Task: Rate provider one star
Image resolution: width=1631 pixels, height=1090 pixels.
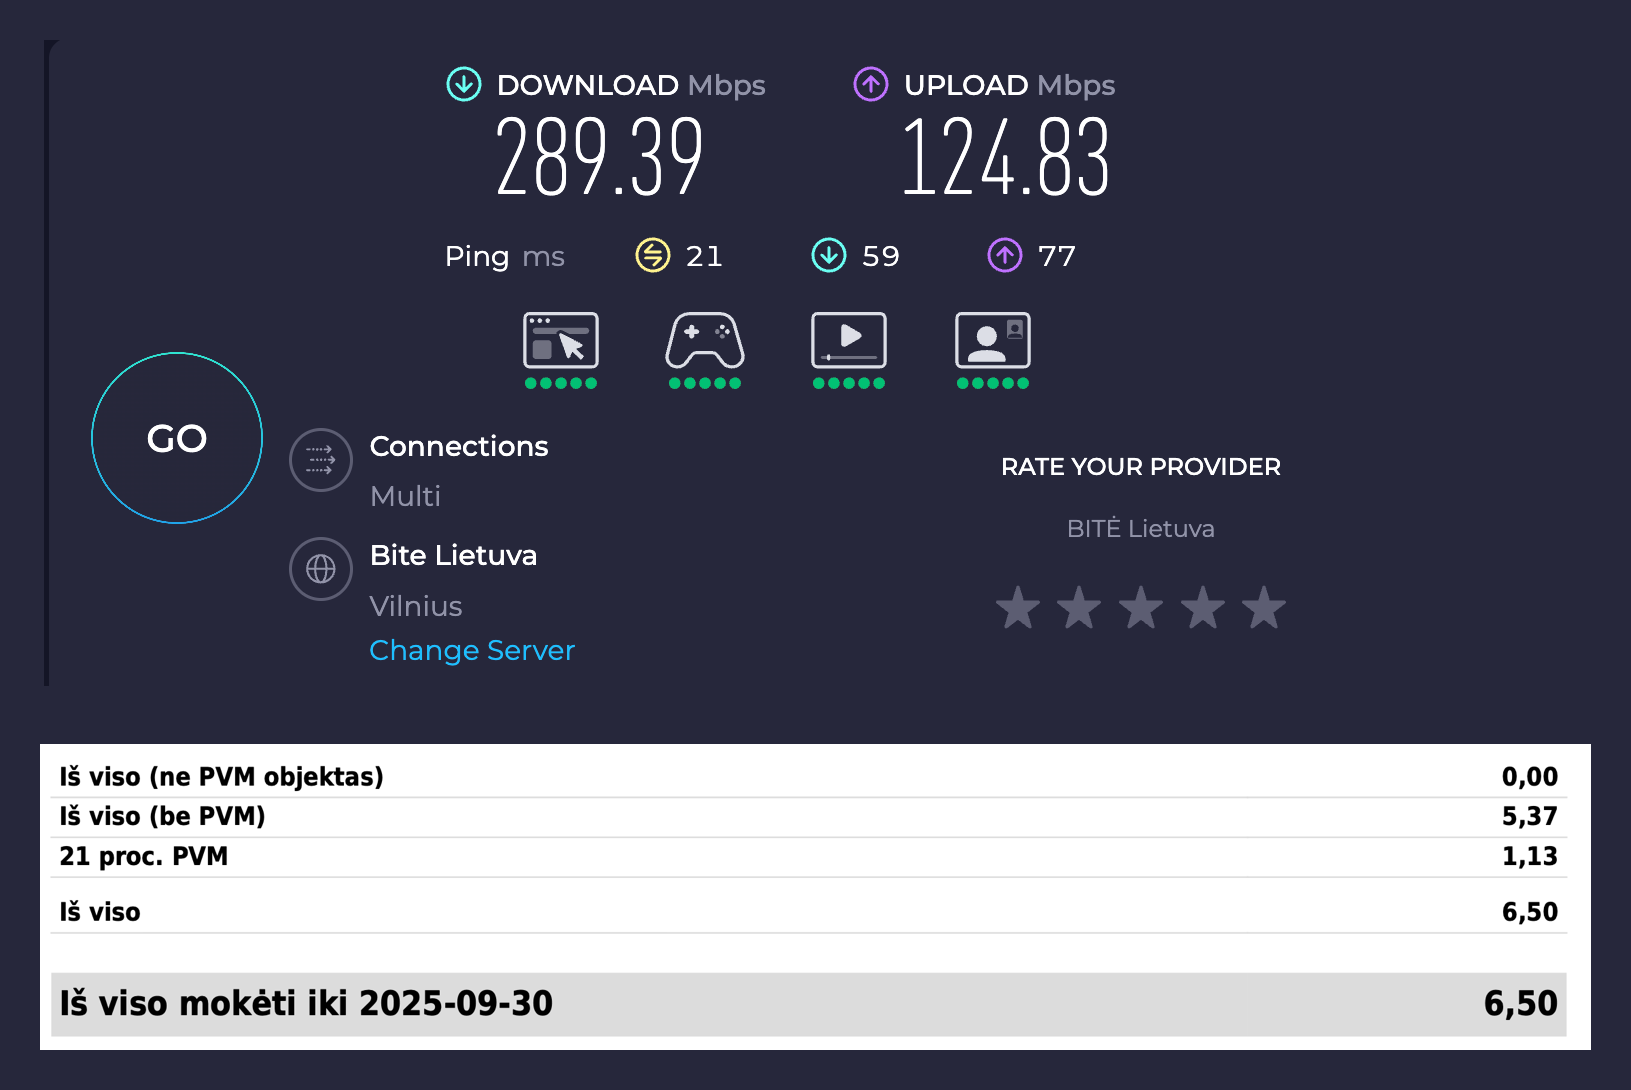Action: point(1018,608)
